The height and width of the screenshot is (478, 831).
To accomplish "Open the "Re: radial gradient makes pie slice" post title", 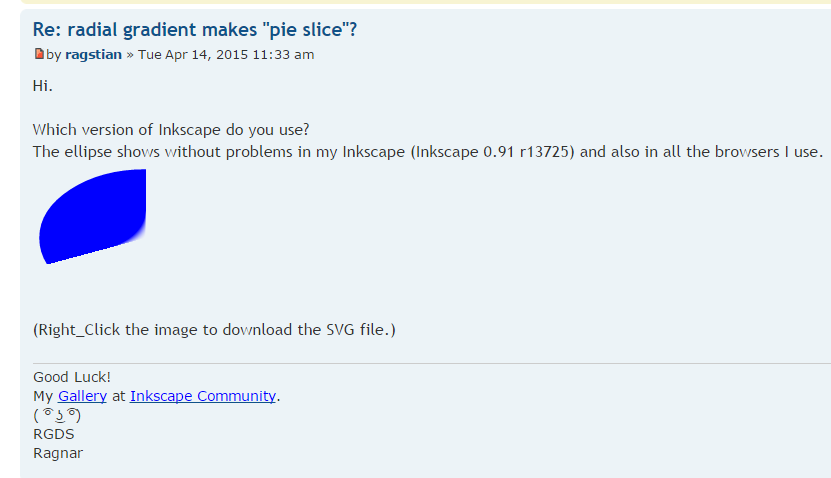I will pos(195,30).
